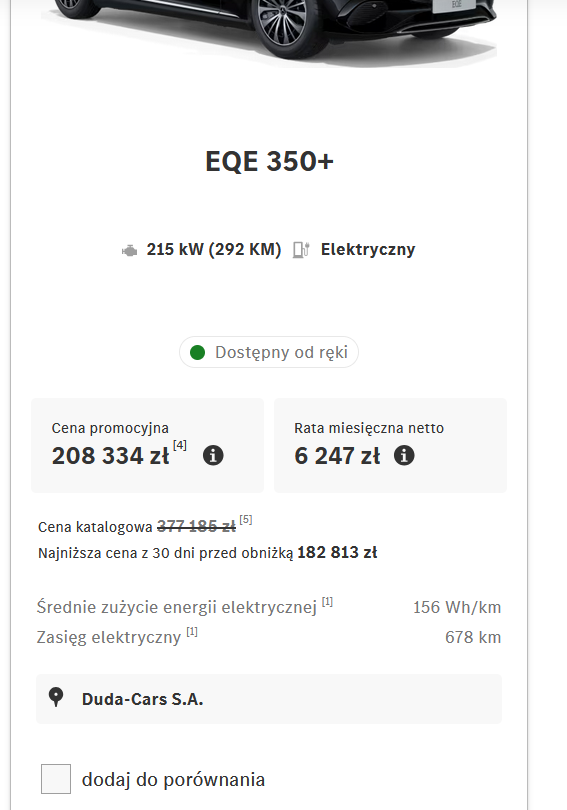Image resolution: width=567 pixels, height=810 pixels.
Task: Click the 215 kW (292 KM) power text
Action: click(x=214, y=250)
